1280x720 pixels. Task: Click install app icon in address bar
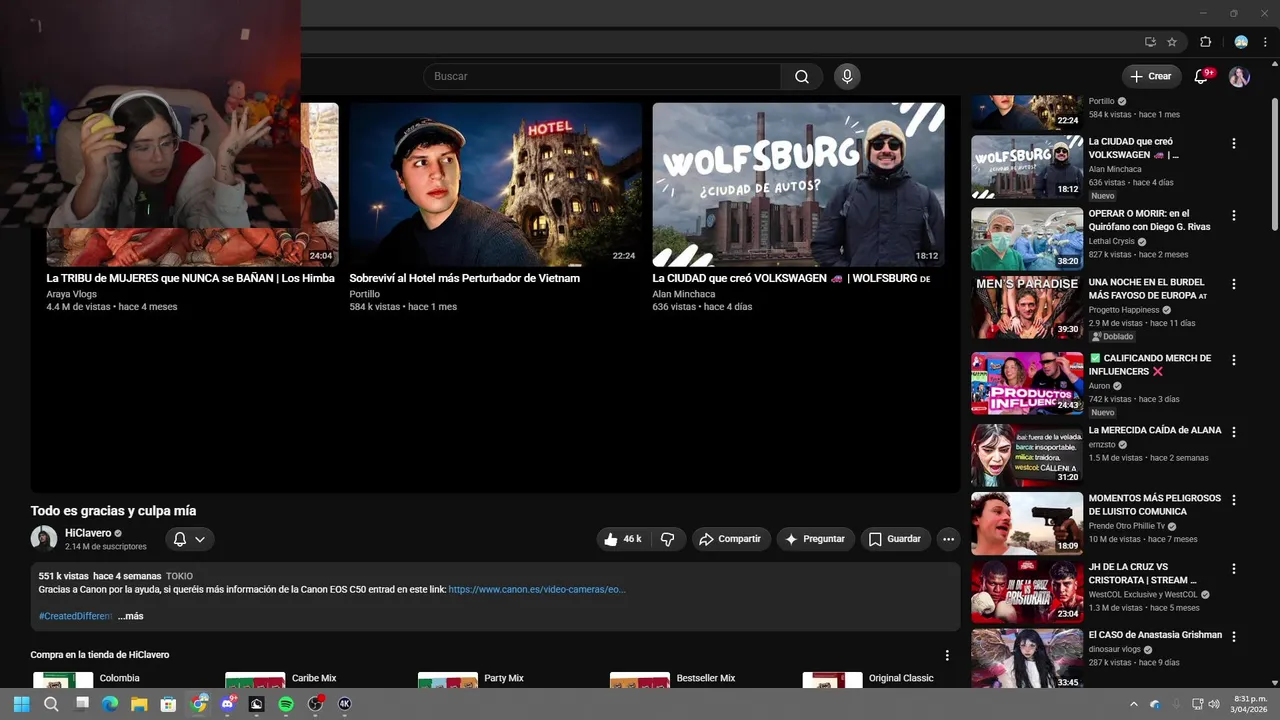1150,42
